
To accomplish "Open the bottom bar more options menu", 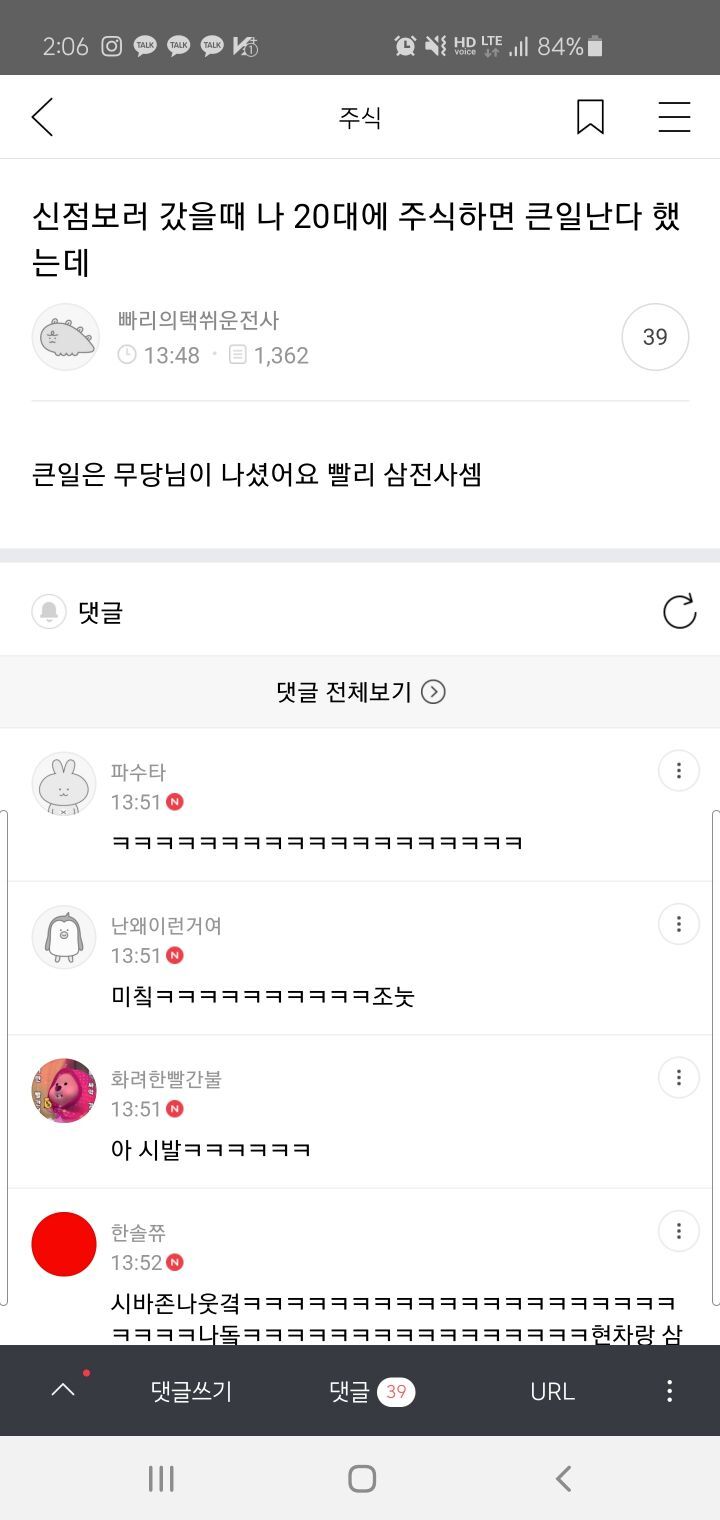I will click(x=669, y=1391).
